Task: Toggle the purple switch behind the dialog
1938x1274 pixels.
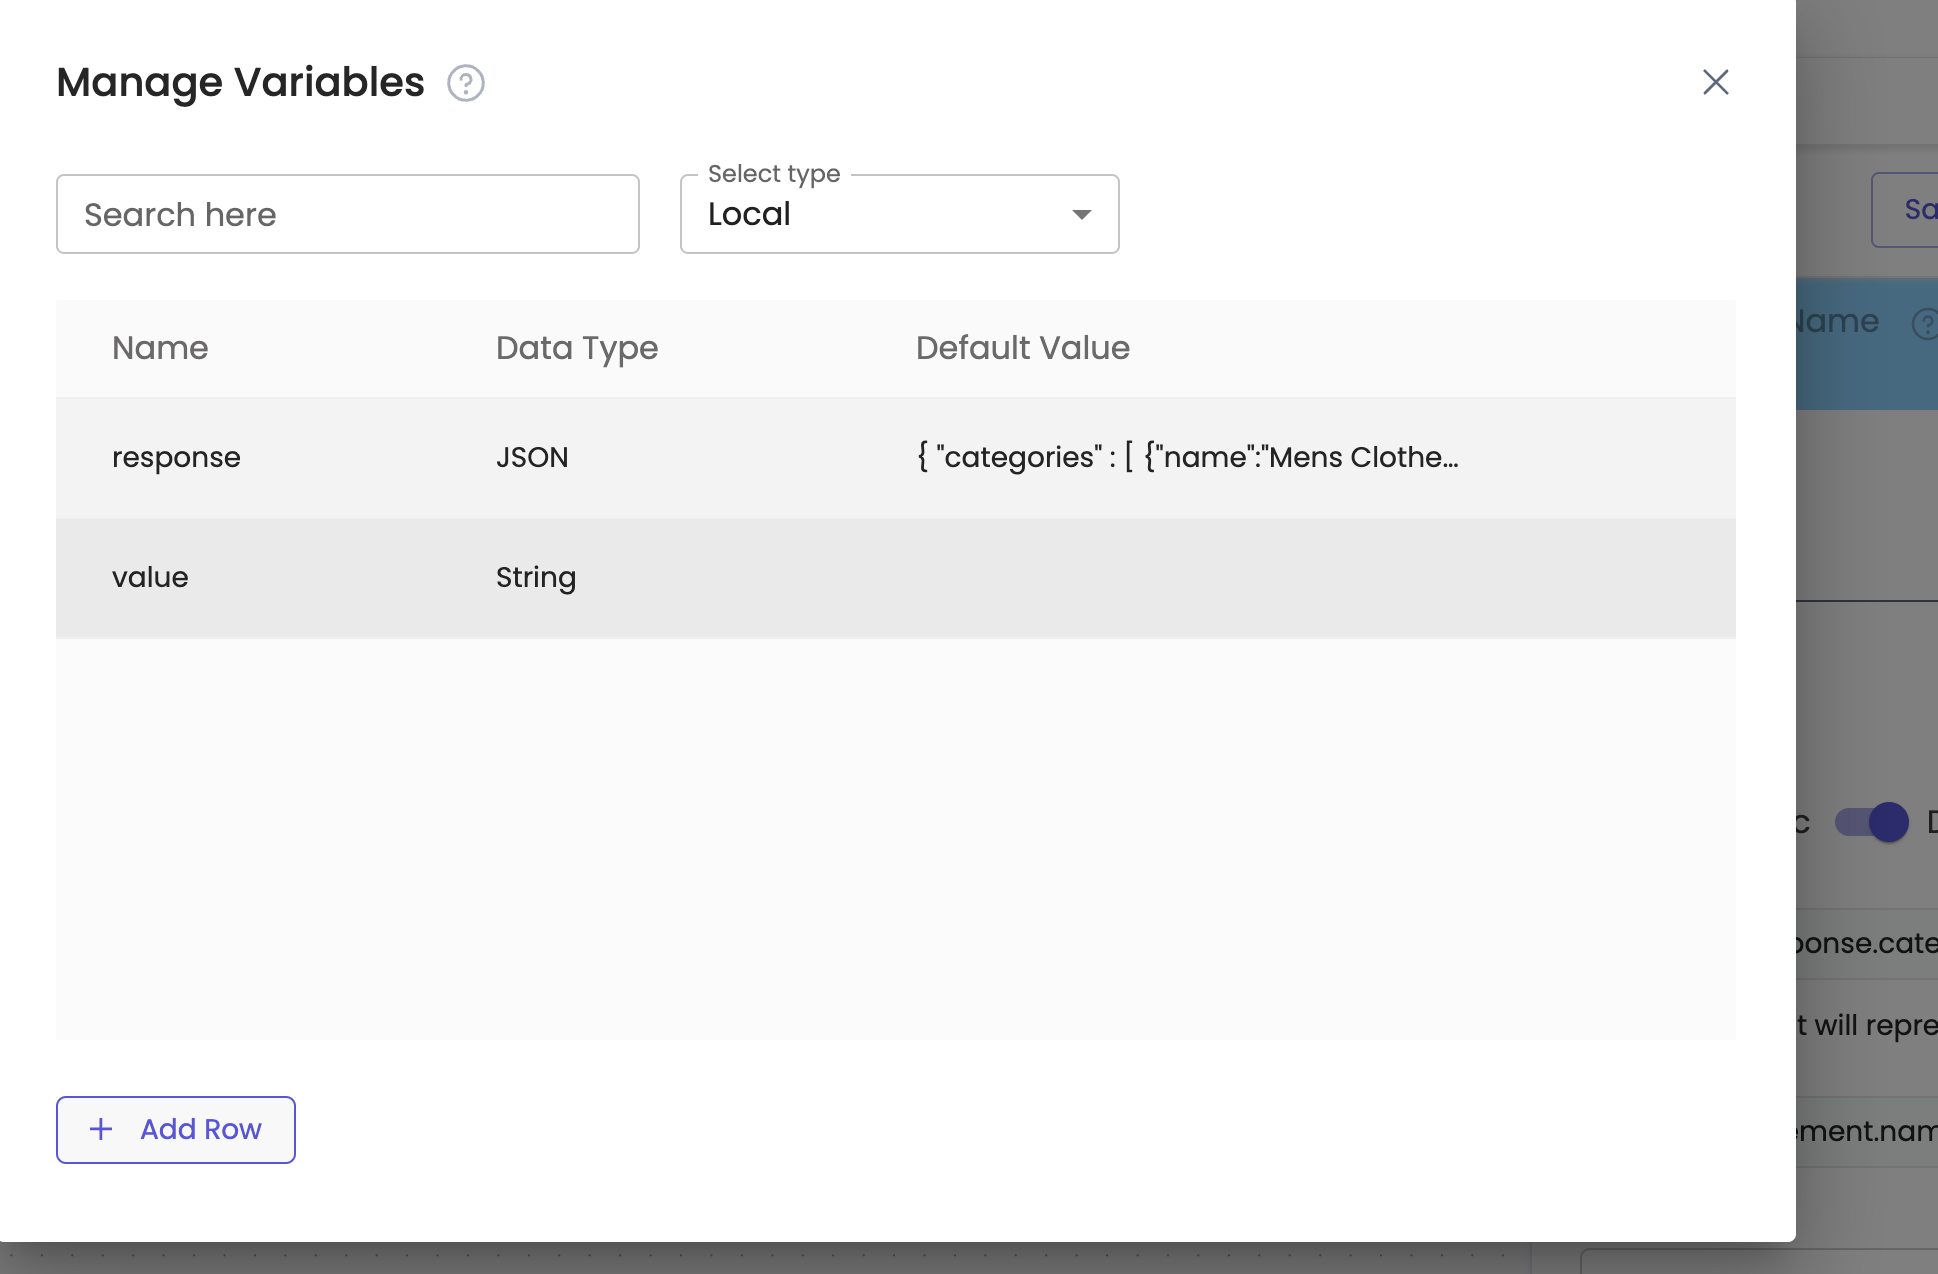Action: click(x=1871, y=822)
